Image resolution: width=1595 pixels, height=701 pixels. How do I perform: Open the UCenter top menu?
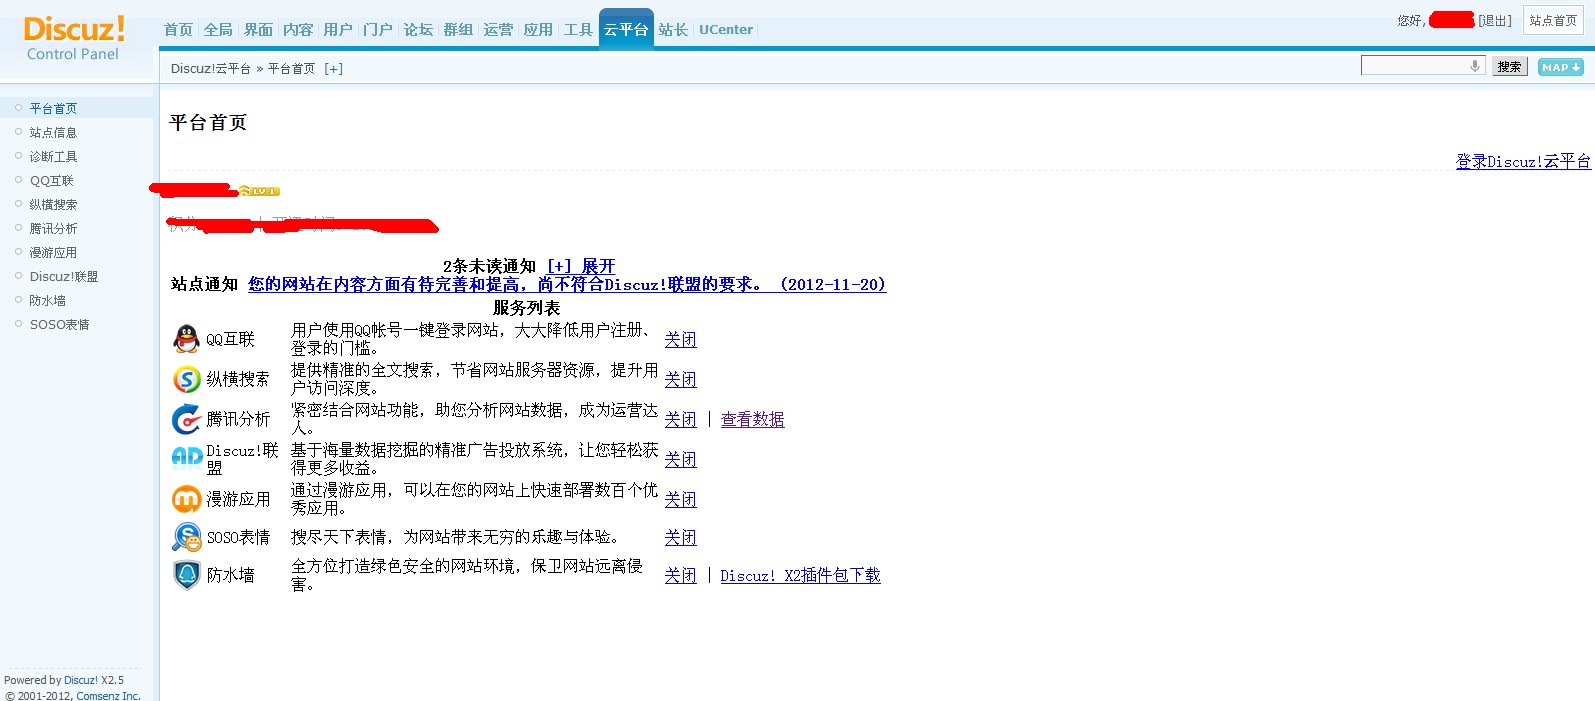point(726,30)
